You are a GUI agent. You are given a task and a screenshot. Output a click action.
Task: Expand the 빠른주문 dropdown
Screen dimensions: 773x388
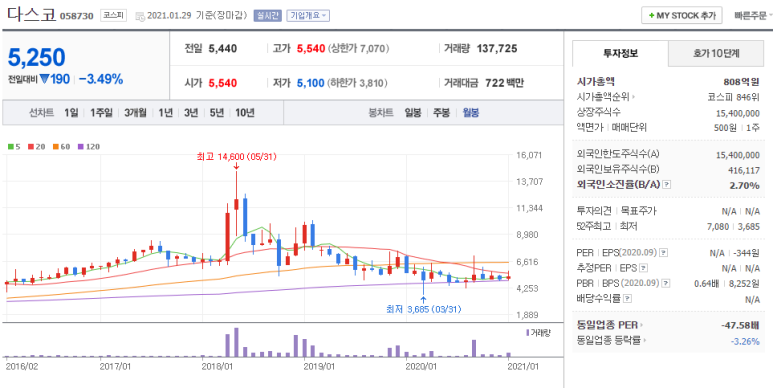[x=753, y=16]
